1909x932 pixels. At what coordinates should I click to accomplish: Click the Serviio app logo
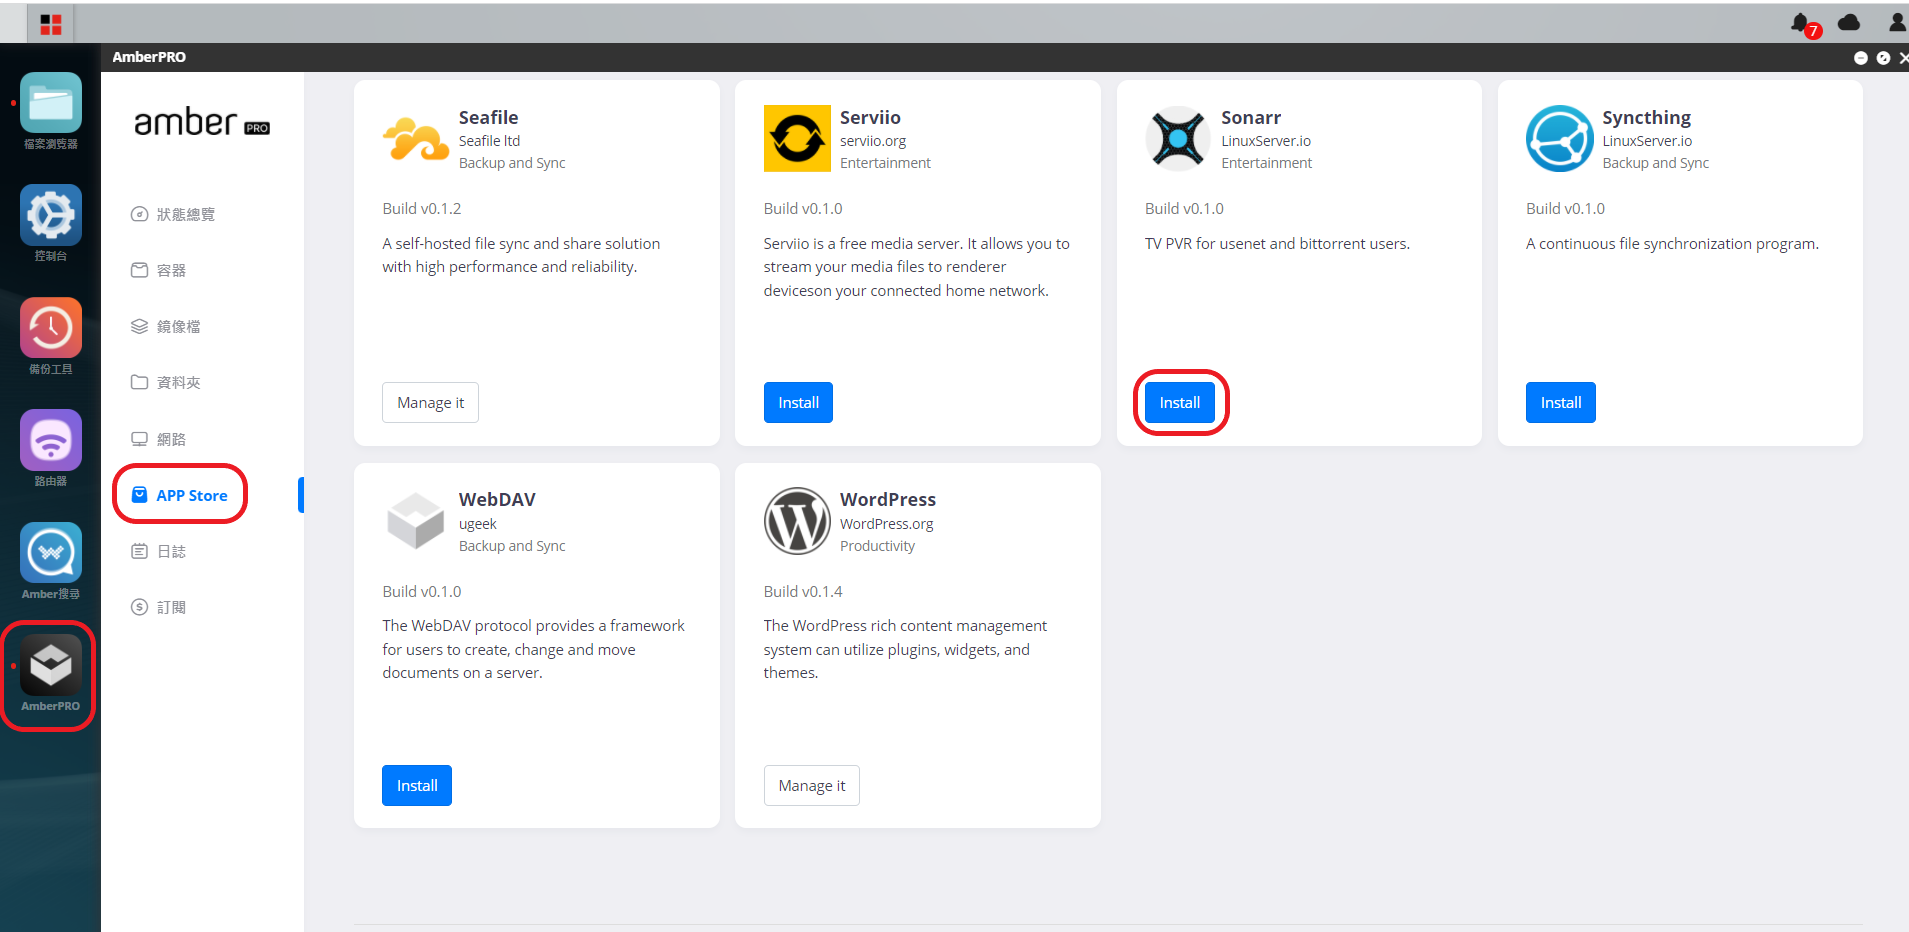point(797,139)
